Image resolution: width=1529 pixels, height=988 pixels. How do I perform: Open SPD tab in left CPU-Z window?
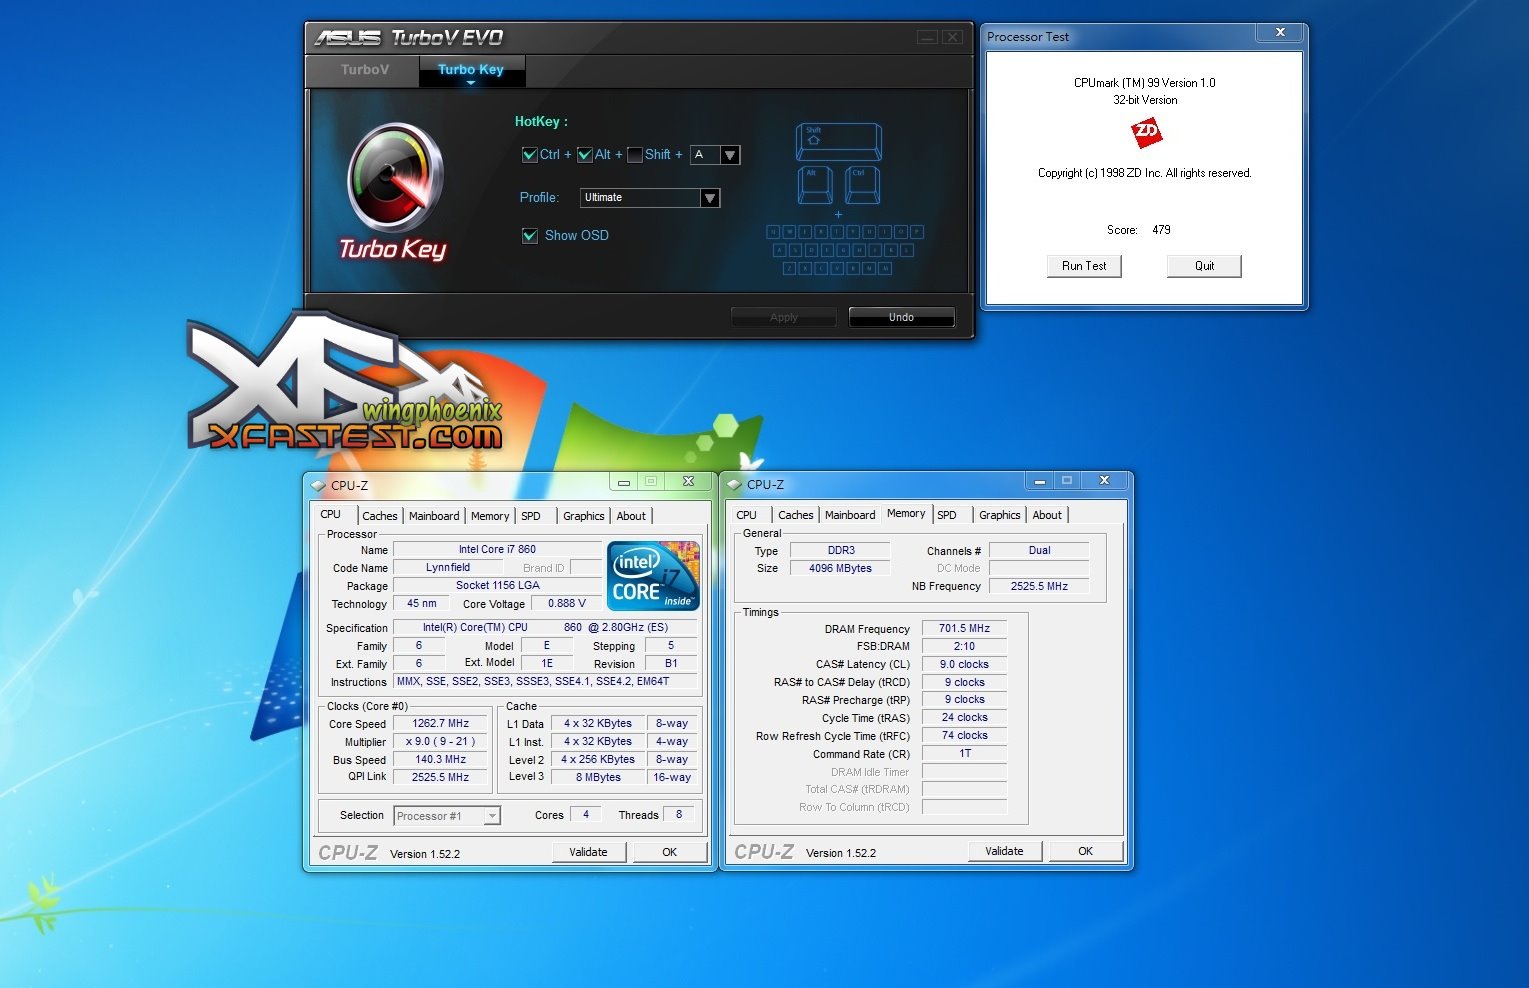click(x=531, y=516)
